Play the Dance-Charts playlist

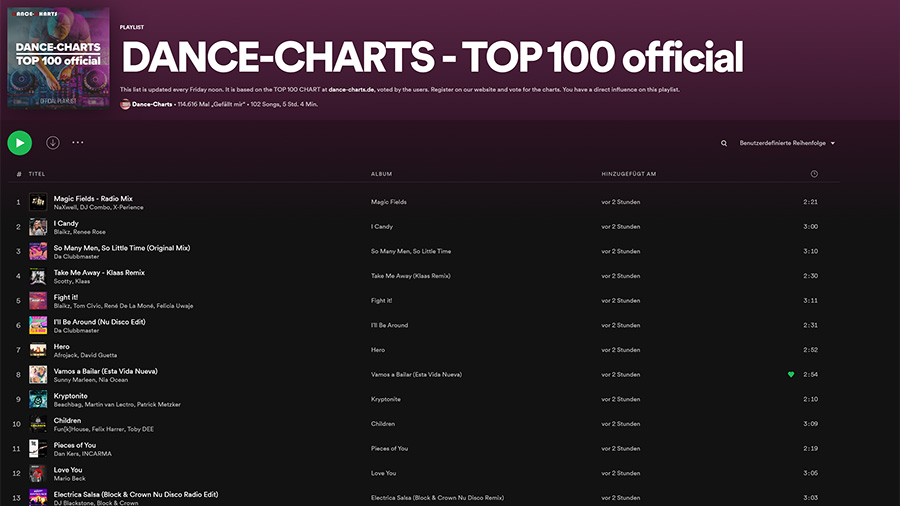(20, 143)
